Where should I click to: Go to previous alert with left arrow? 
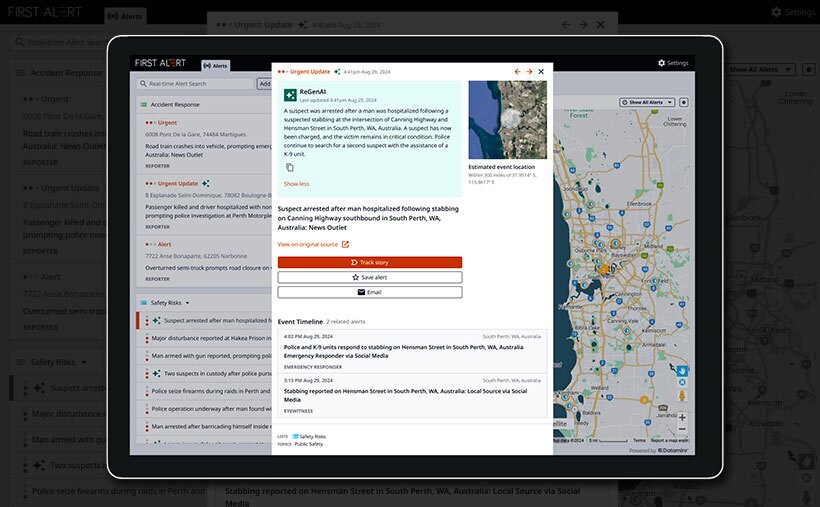(517, 72)
